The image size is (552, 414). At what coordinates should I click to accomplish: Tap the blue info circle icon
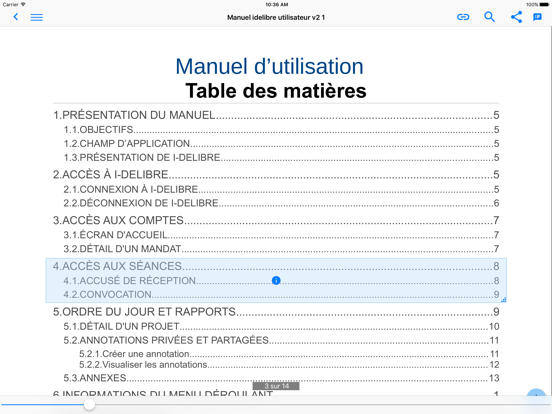tap(276, 280)
